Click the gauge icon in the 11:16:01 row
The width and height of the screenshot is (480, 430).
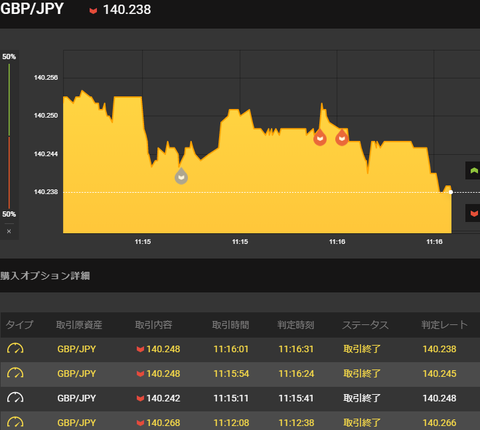(x=15, y=349)
